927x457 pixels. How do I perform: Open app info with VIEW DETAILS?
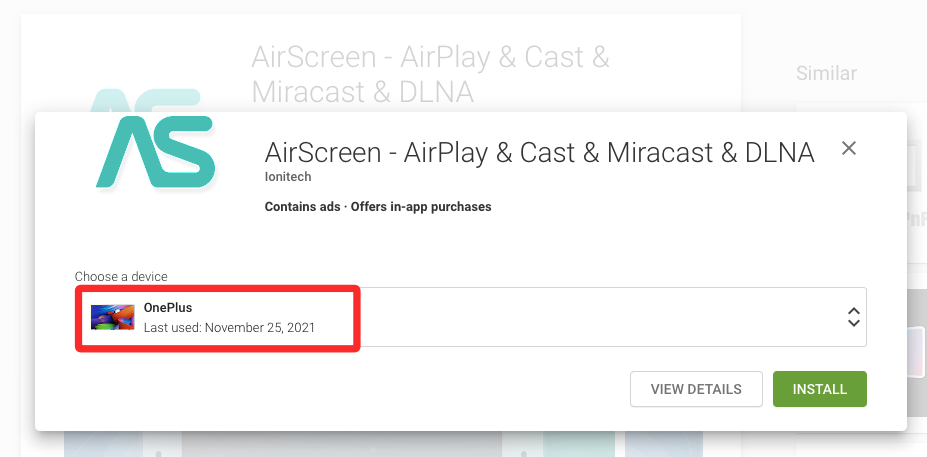tap(696, 389)
